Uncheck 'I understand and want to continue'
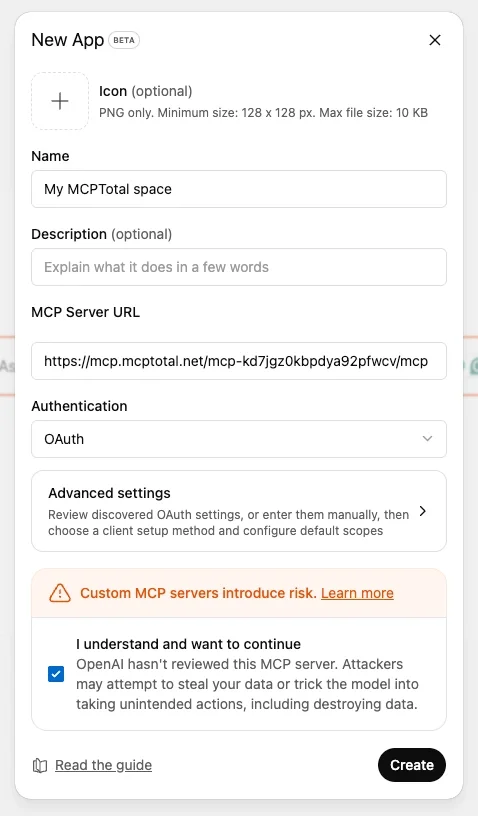 click(x=56, y=674)
